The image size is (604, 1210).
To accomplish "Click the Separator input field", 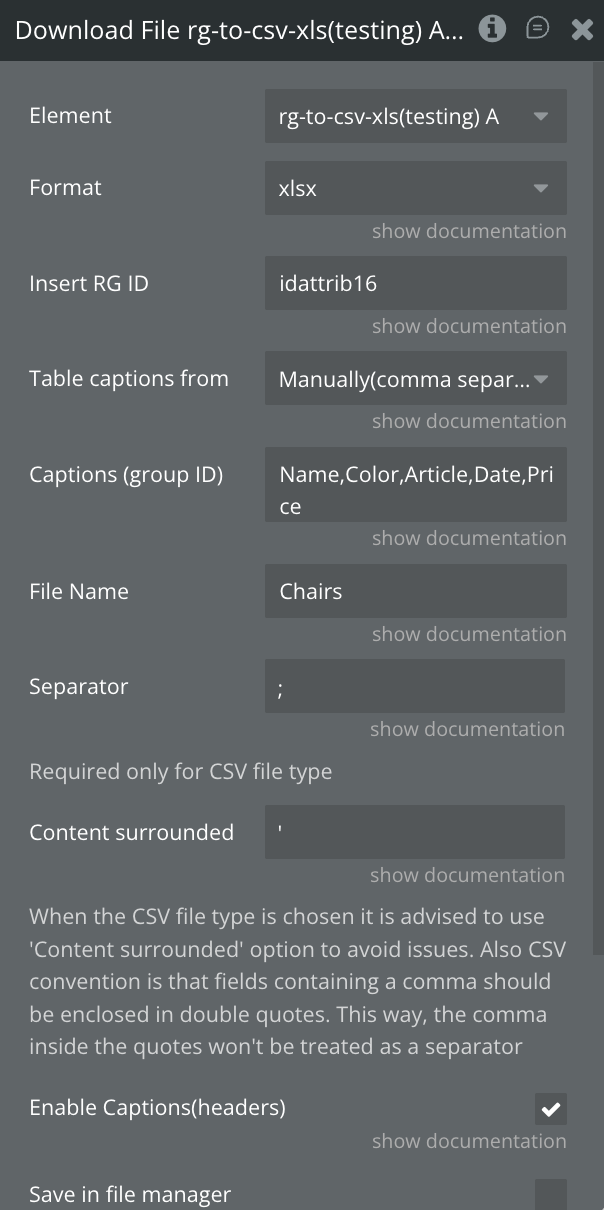I will pos(414,687).
